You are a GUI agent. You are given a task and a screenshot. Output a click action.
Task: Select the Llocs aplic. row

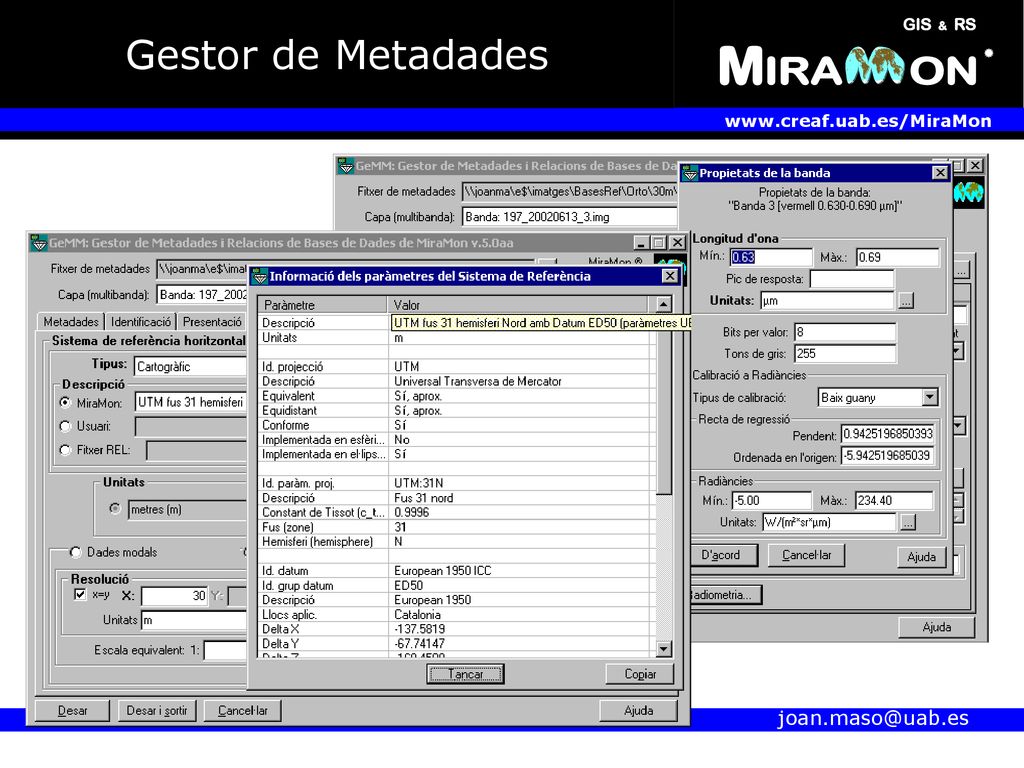click(456, 615)
